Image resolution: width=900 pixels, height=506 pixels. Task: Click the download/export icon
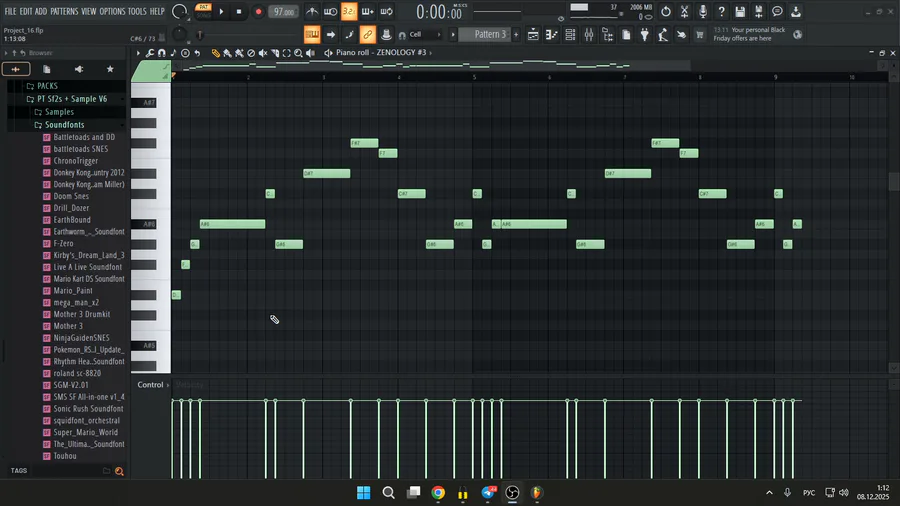[x=796, y=11]
